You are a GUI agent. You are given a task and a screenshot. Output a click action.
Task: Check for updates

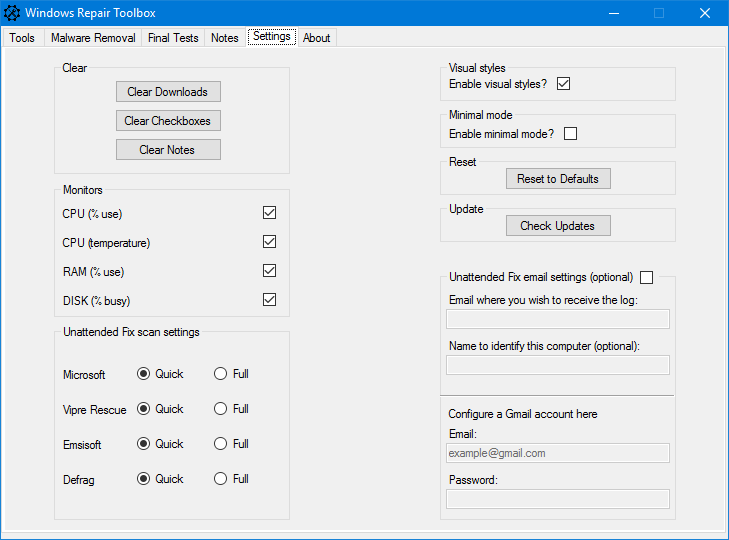(558, 226)
